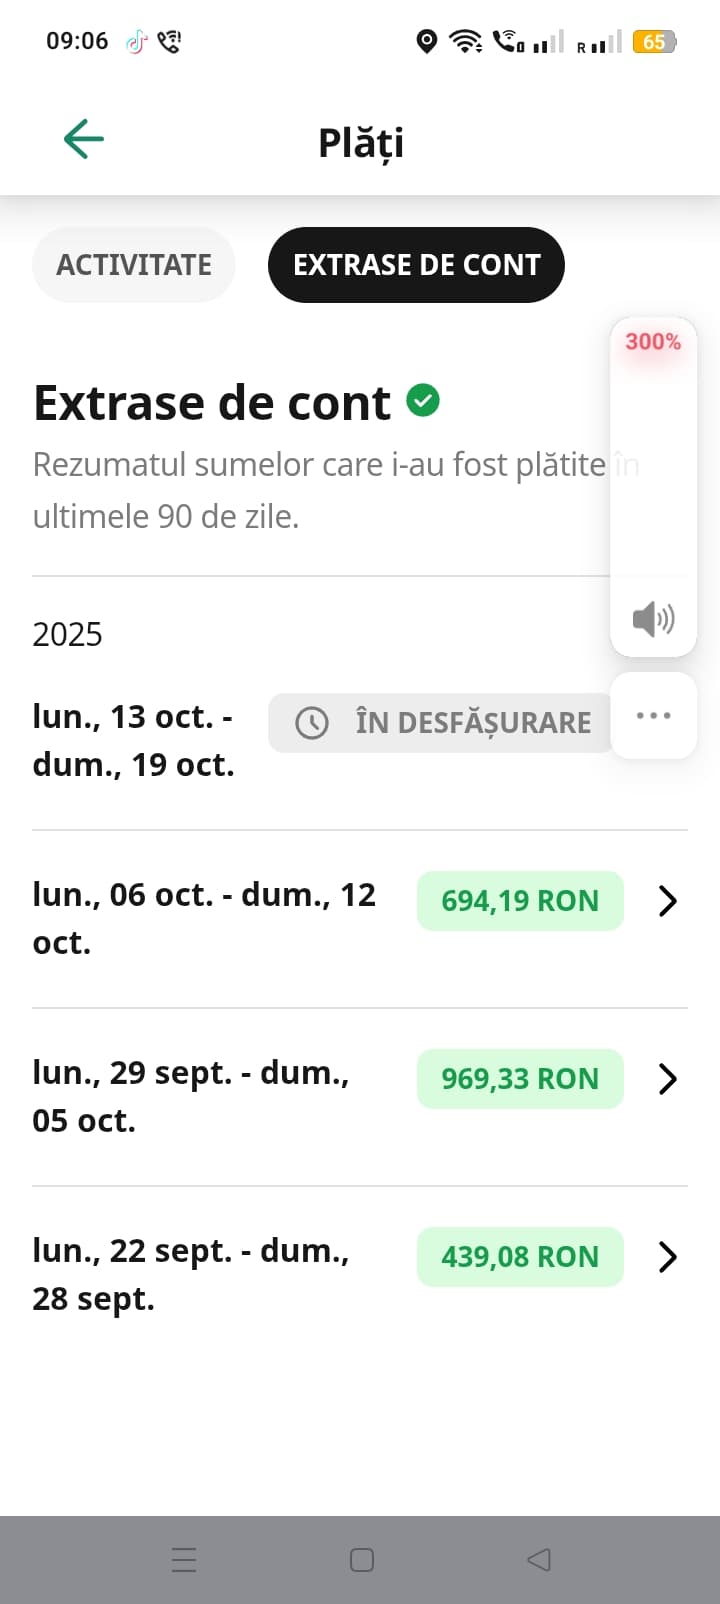Tap the Android home square button
Viewport: 720px width, 1604px height.
[362, 1559]
